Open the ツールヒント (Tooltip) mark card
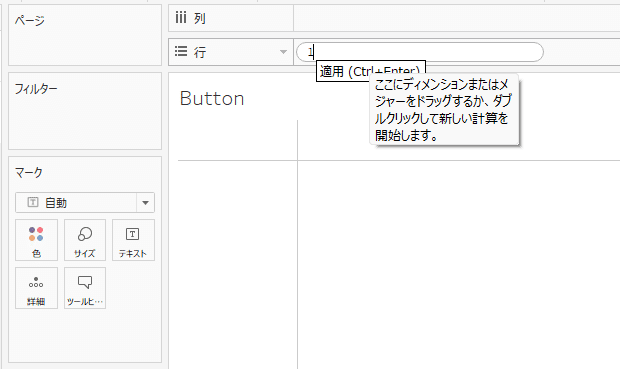The width and height of the screenshot is (620, 369). [x=85, y=288]
